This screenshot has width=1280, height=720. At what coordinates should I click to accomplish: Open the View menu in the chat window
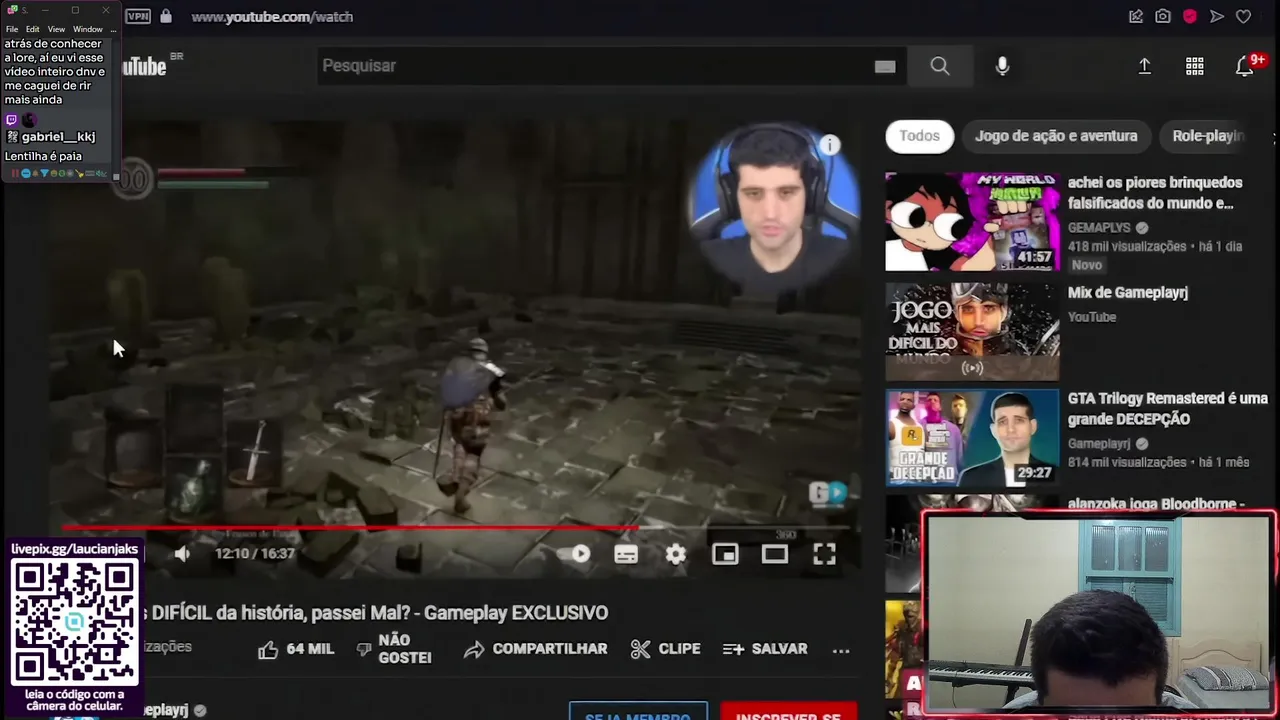tap(56, 29)
